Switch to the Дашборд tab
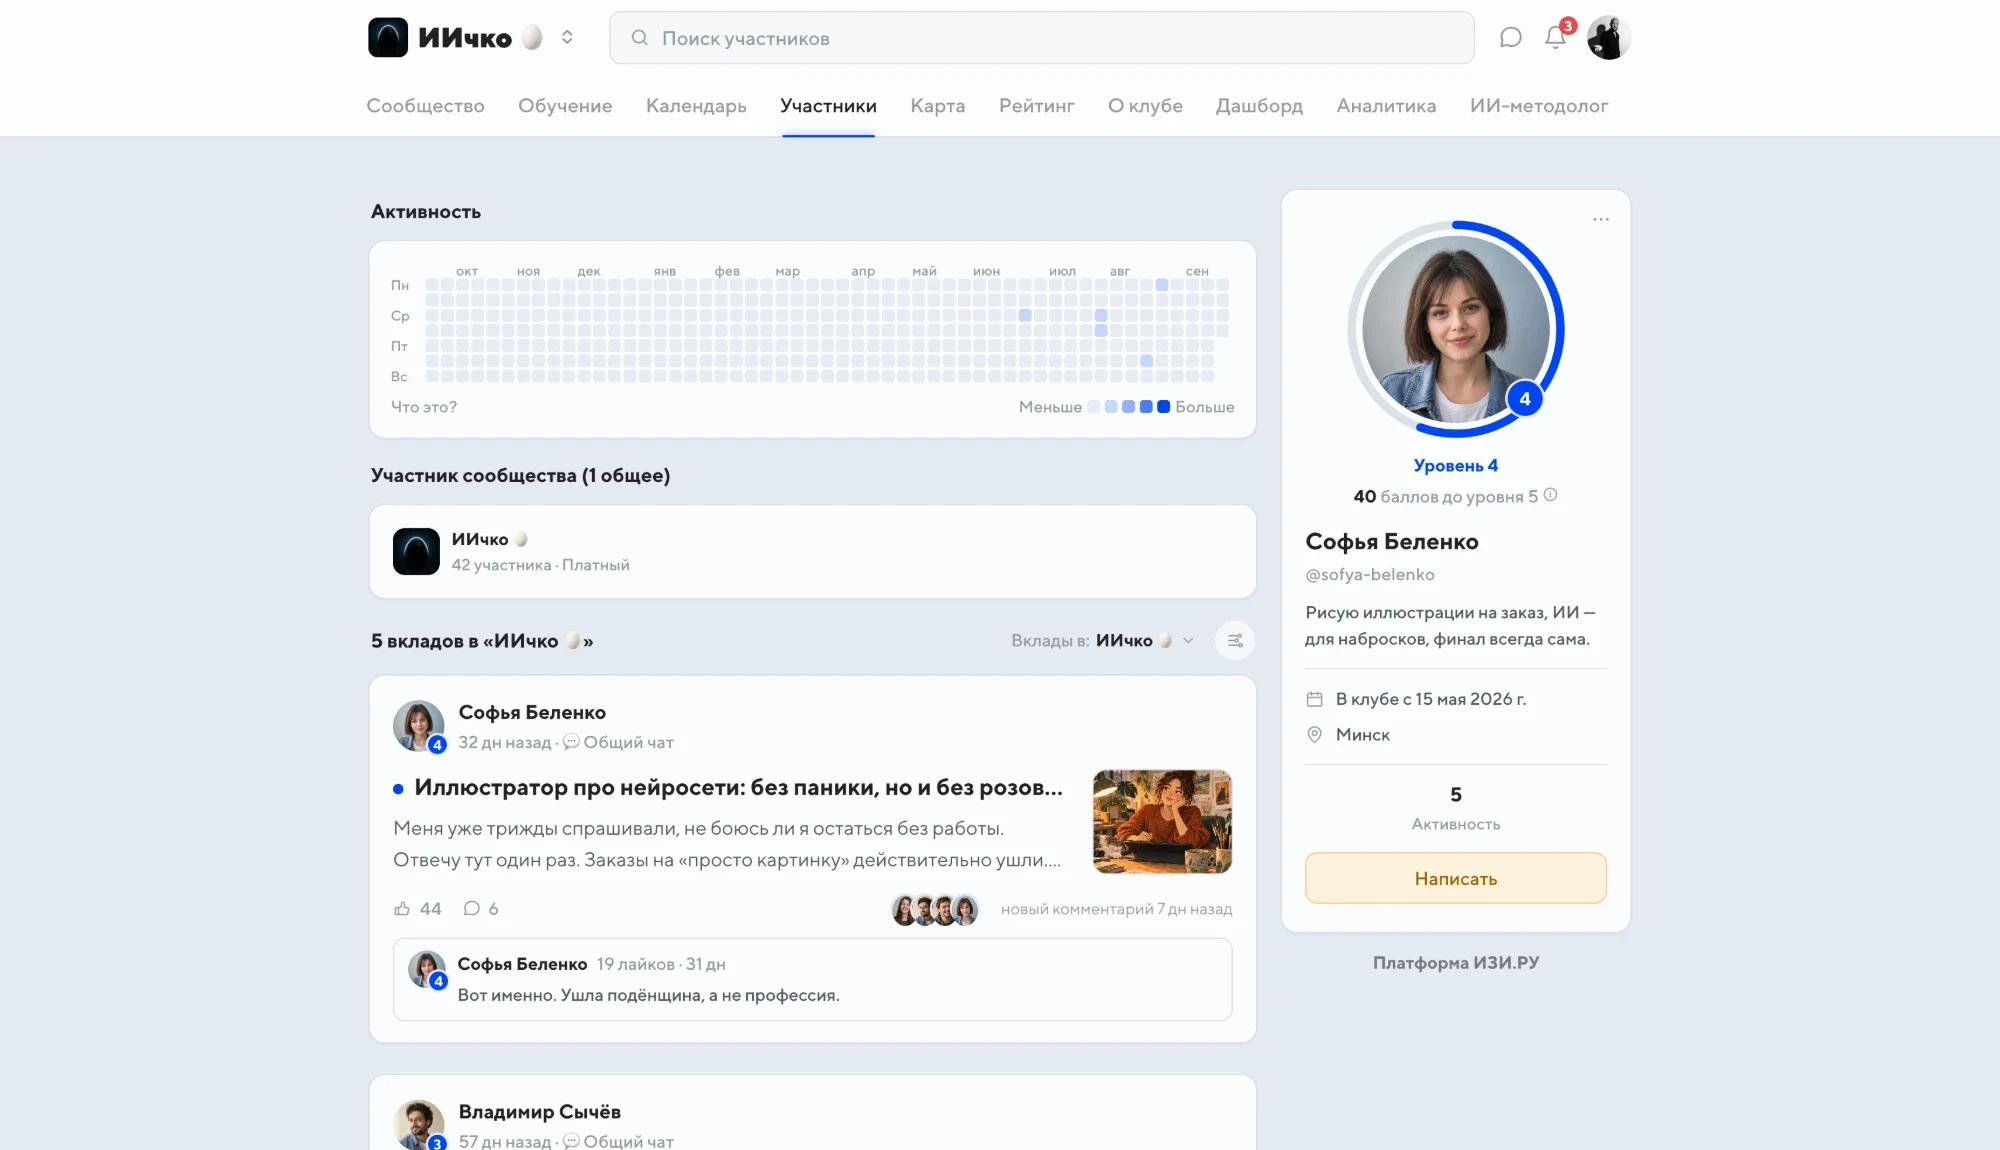Image resolution: width=2000 pixels, height=1150 pixels. point(1259,106)
